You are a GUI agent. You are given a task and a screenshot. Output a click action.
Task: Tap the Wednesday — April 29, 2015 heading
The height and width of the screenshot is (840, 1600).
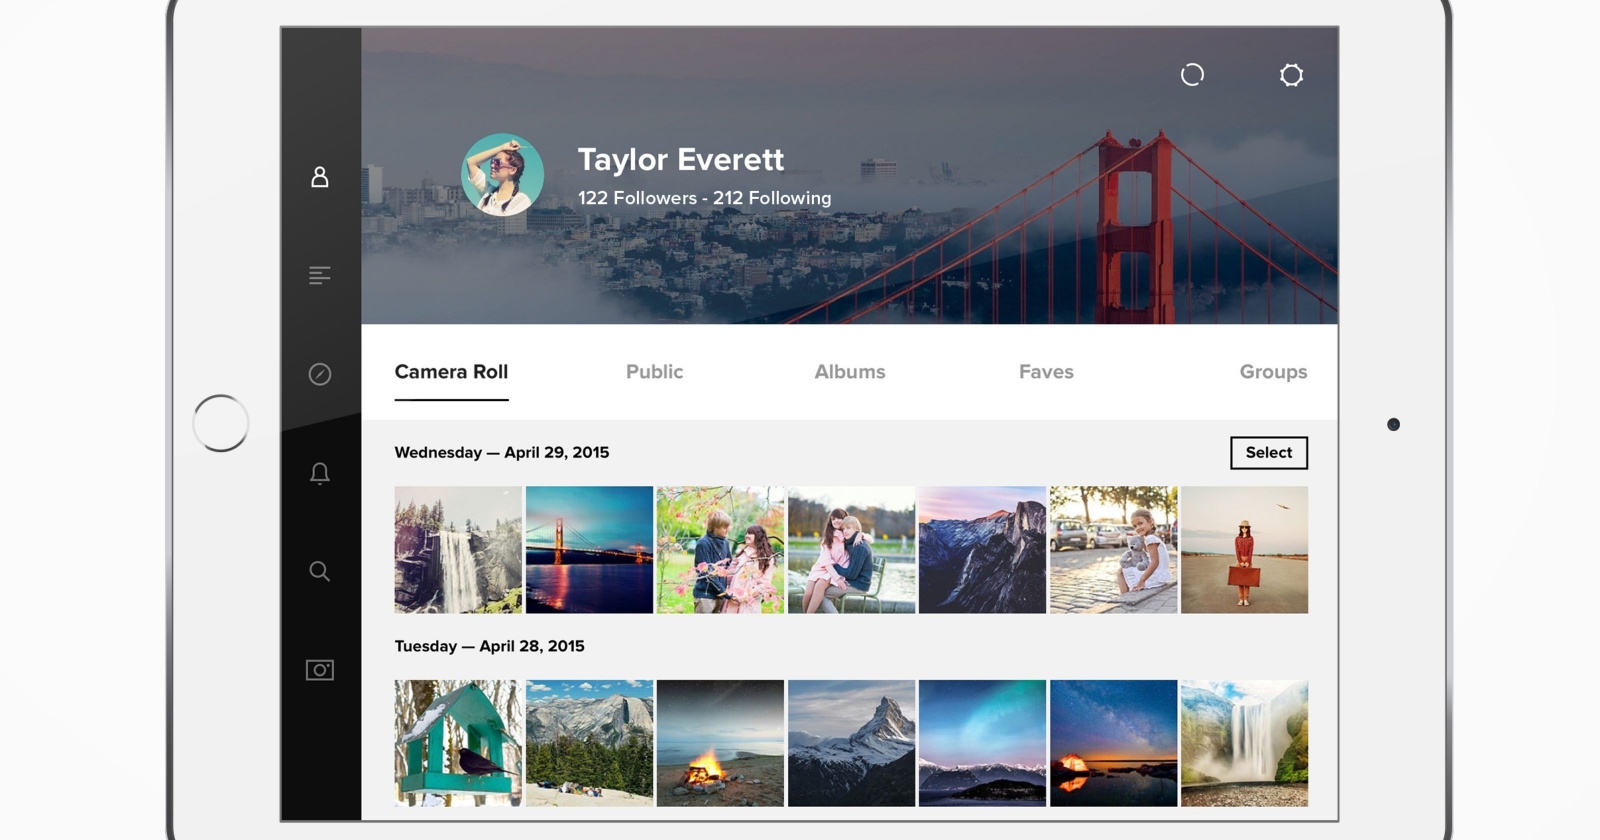(x=502, y=453)
